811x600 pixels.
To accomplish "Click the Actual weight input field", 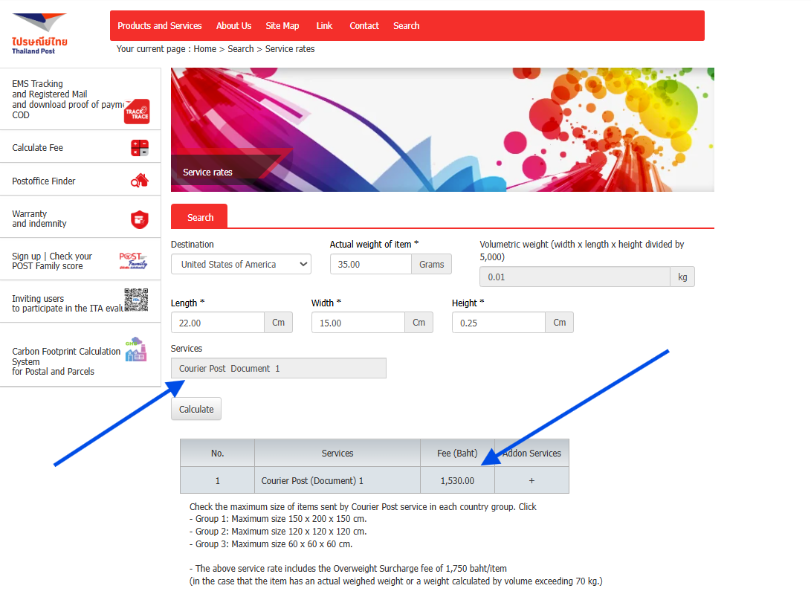I will [x=370, y=264].
